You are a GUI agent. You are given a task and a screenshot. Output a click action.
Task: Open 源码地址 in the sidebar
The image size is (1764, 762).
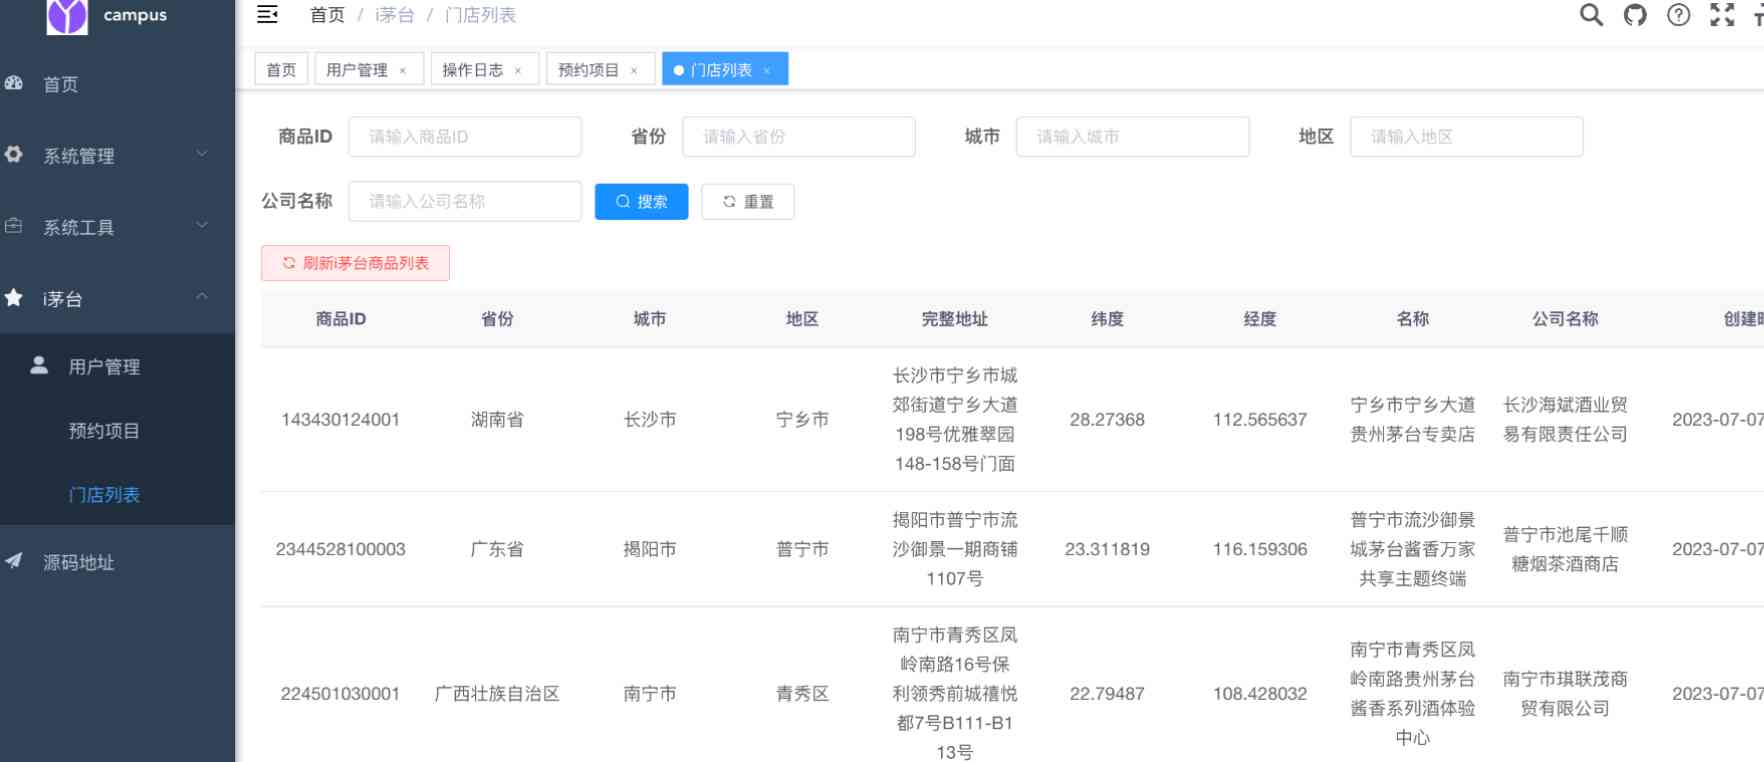79,562
